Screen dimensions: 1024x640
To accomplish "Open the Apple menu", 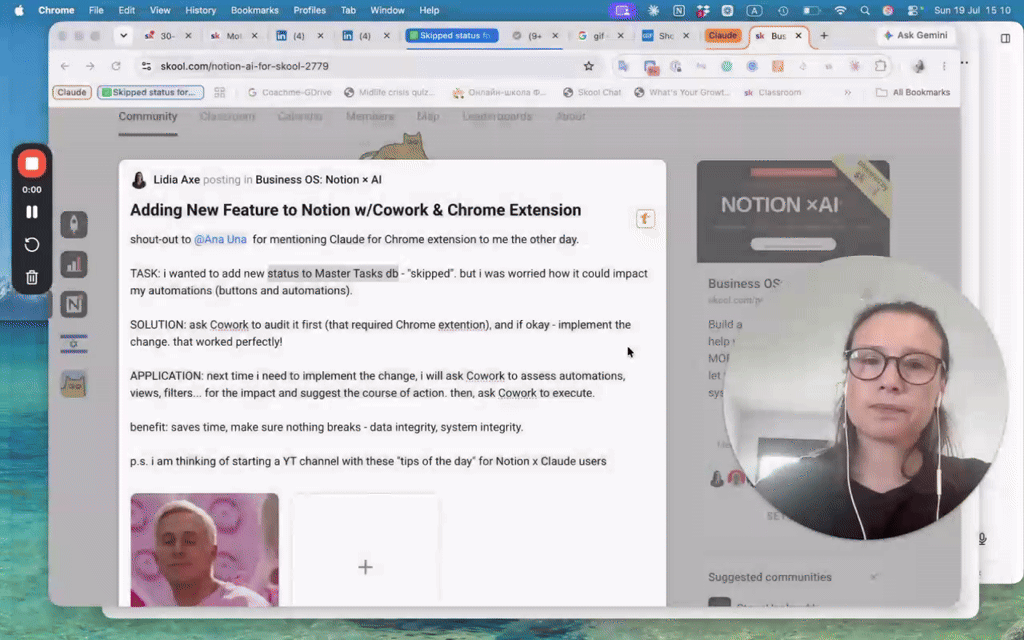I will pyautogui.click(x=19, y=10).
